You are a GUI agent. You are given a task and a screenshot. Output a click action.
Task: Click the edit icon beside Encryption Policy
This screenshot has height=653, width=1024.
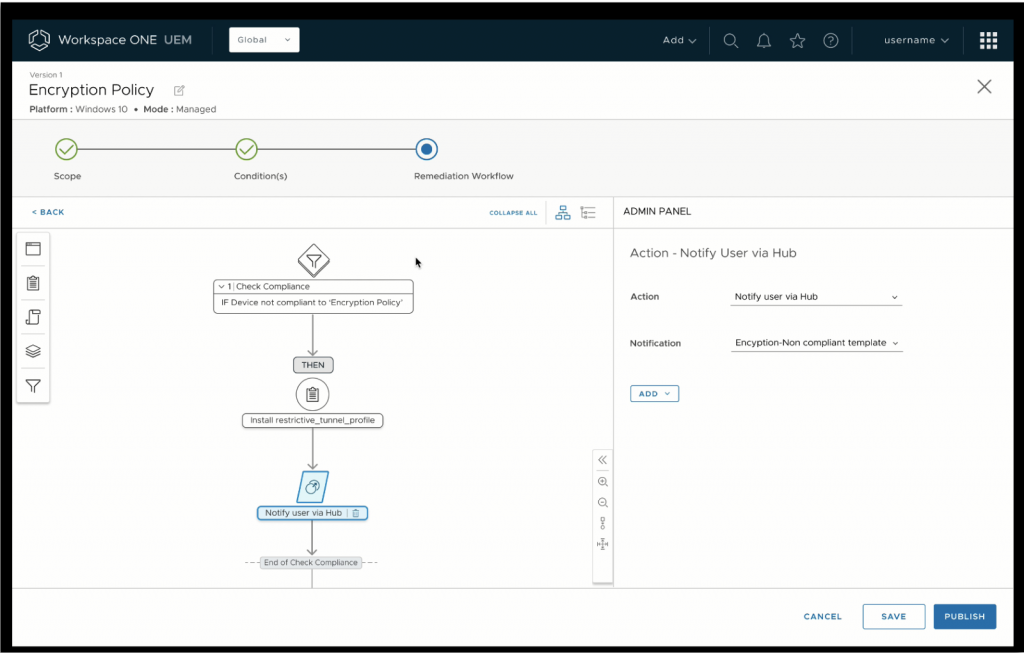coord(179,90)
